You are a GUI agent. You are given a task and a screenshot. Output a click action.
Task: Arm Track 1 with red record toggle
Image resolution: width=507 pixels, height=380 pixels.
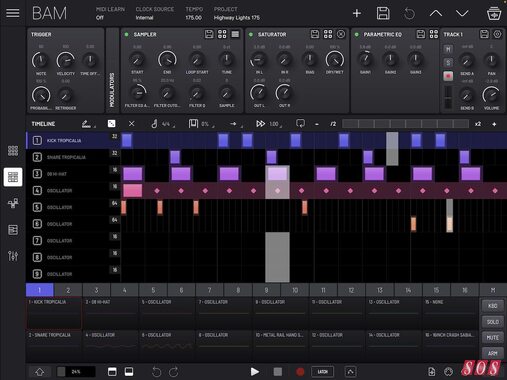click(448, 76)
